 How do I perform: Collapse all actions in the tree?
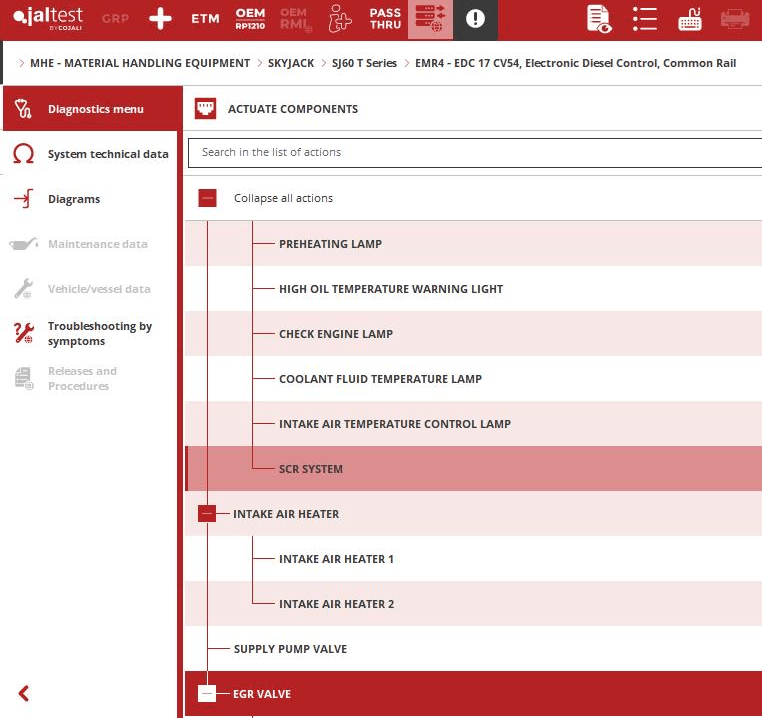208,198
